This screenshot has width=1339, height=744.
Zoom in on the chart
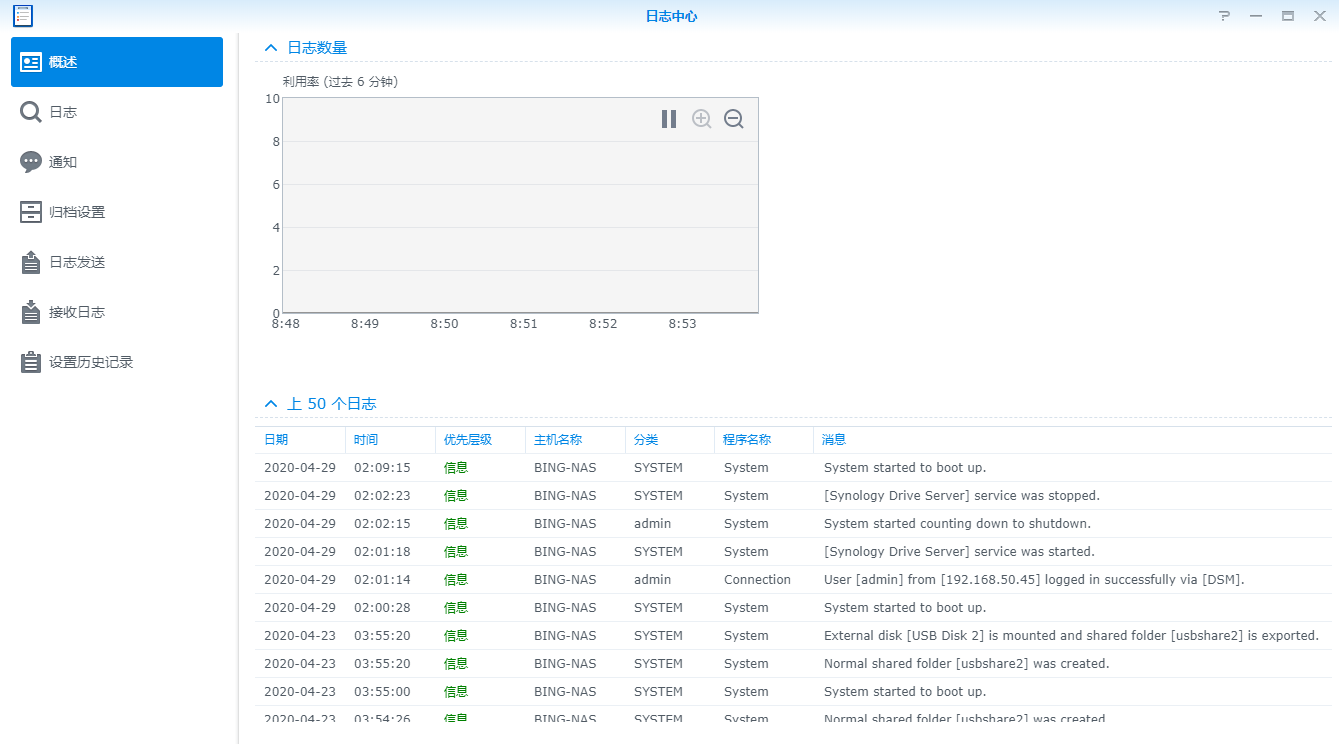coord(702,119)
